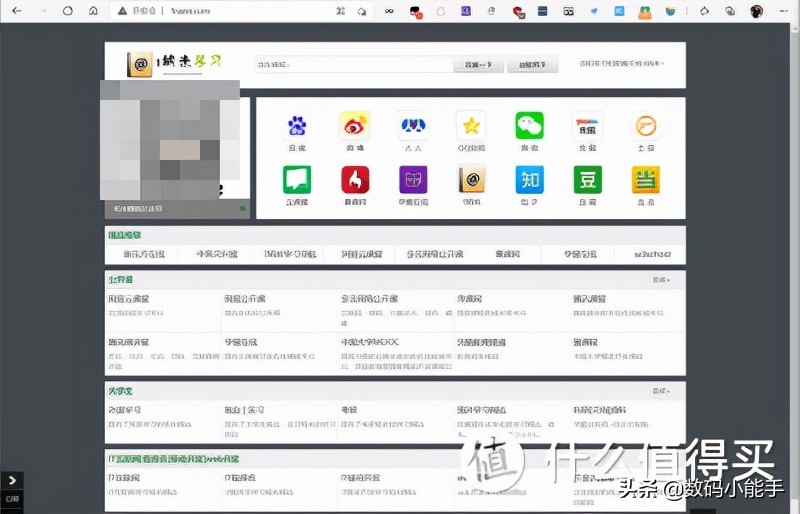The image size is (800, 514).
Task: Open the browser three-dots menu
Action: click(x=784, y=11)
